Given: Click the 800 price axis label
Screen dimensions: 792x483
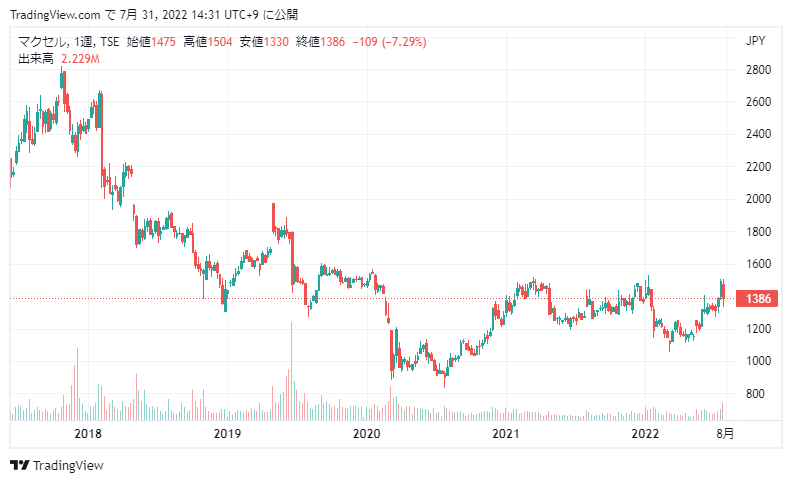Looking at the screenshot, I should tap(755, 394).
